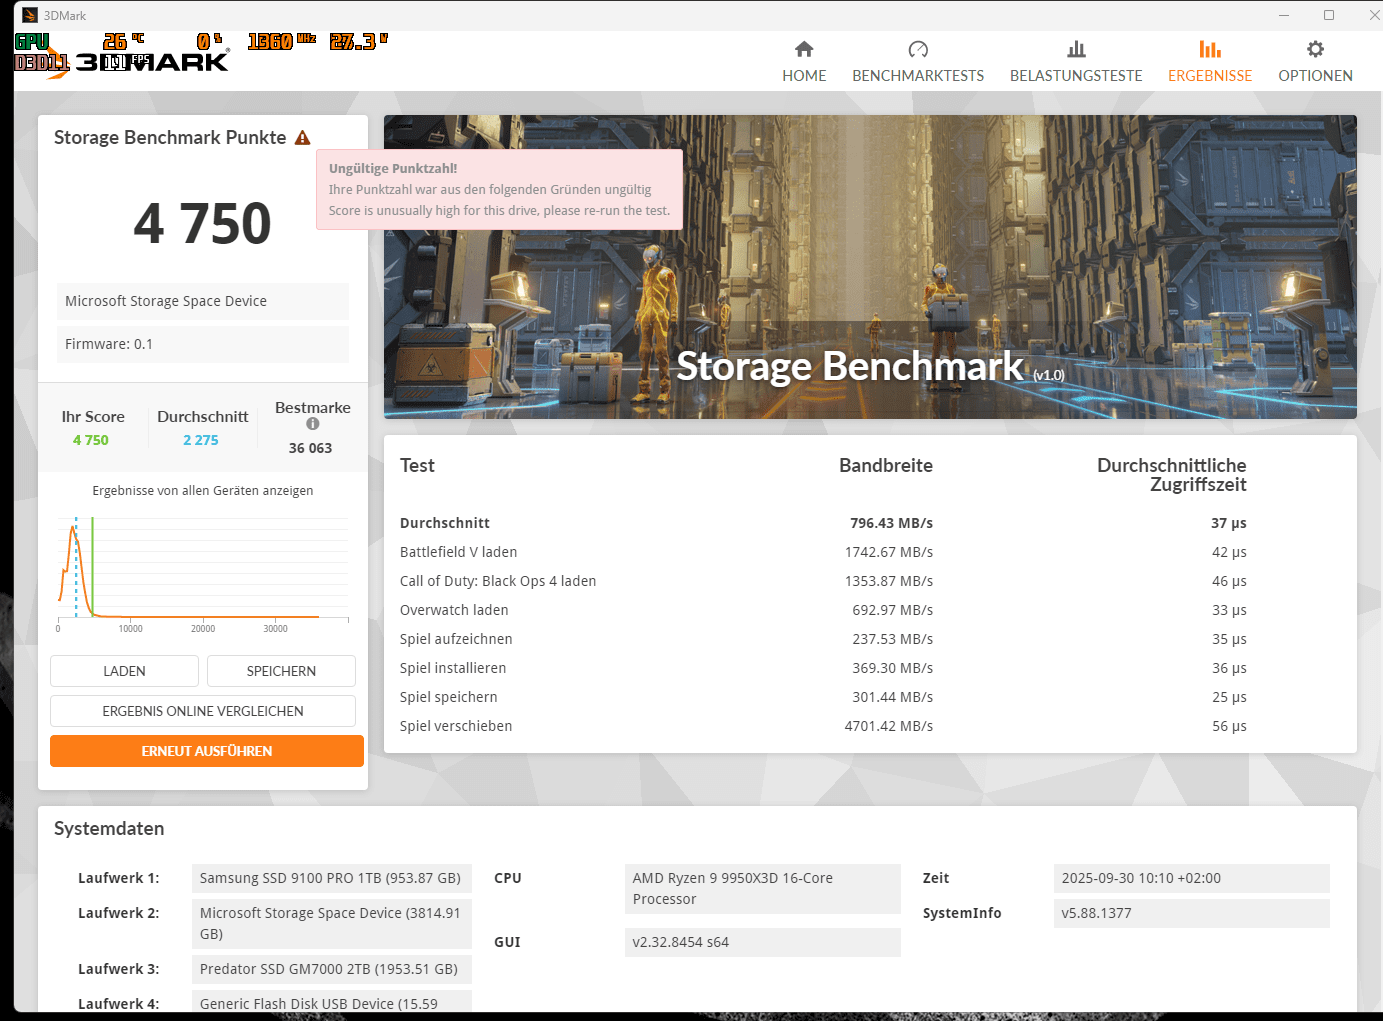Click the 3DMark logo in the header
Viewport: 1383px width, 1021px height.
150,62
